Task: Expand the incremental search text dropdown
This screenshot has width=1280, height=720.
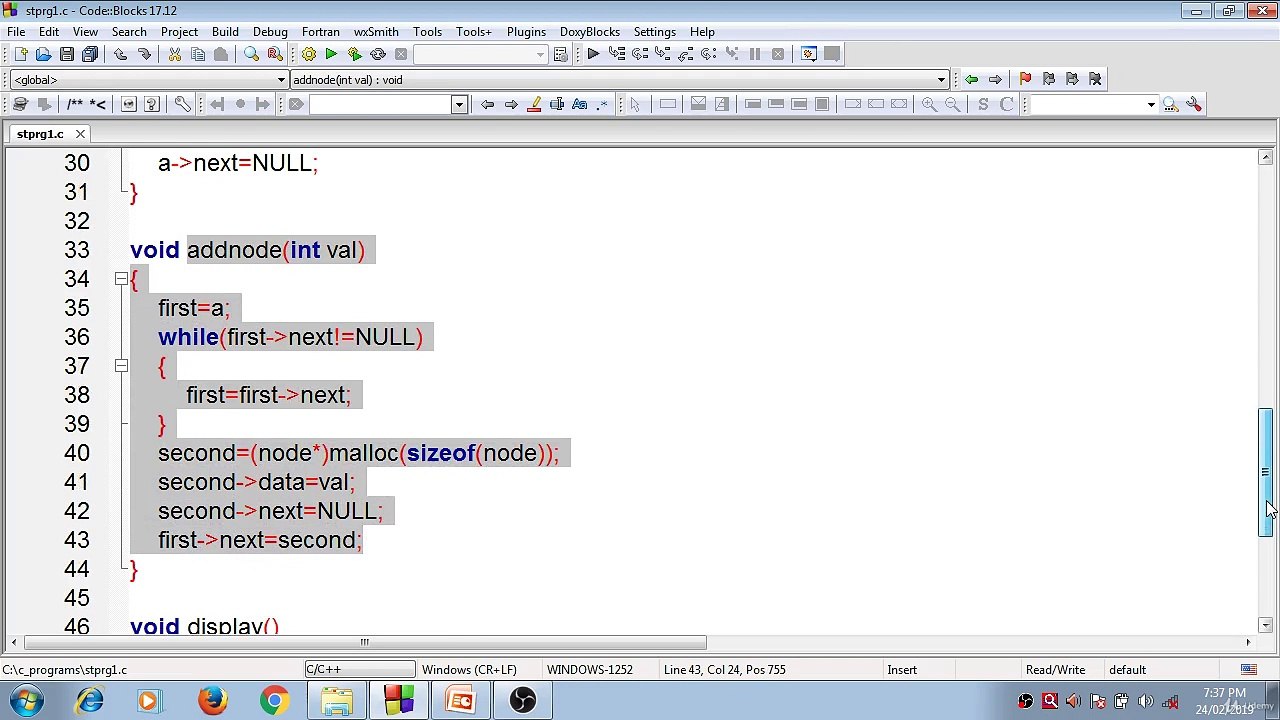Action: [x=459, y=105]
